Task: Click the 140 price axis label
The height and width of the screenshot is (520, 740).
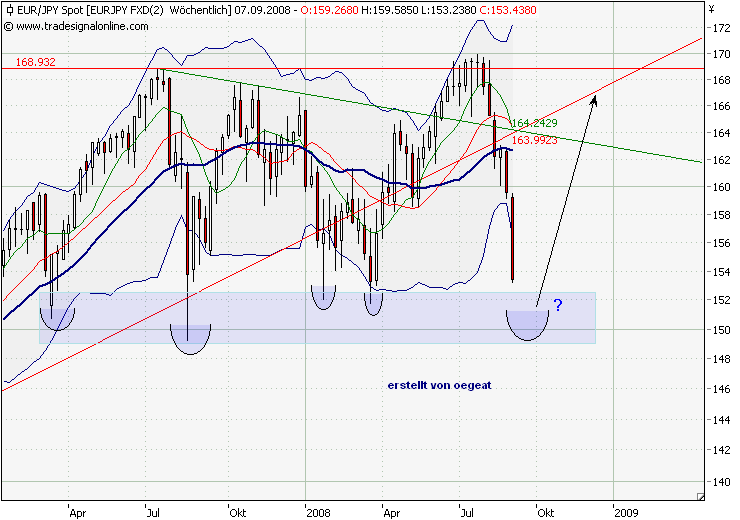Action: point(721,482)
